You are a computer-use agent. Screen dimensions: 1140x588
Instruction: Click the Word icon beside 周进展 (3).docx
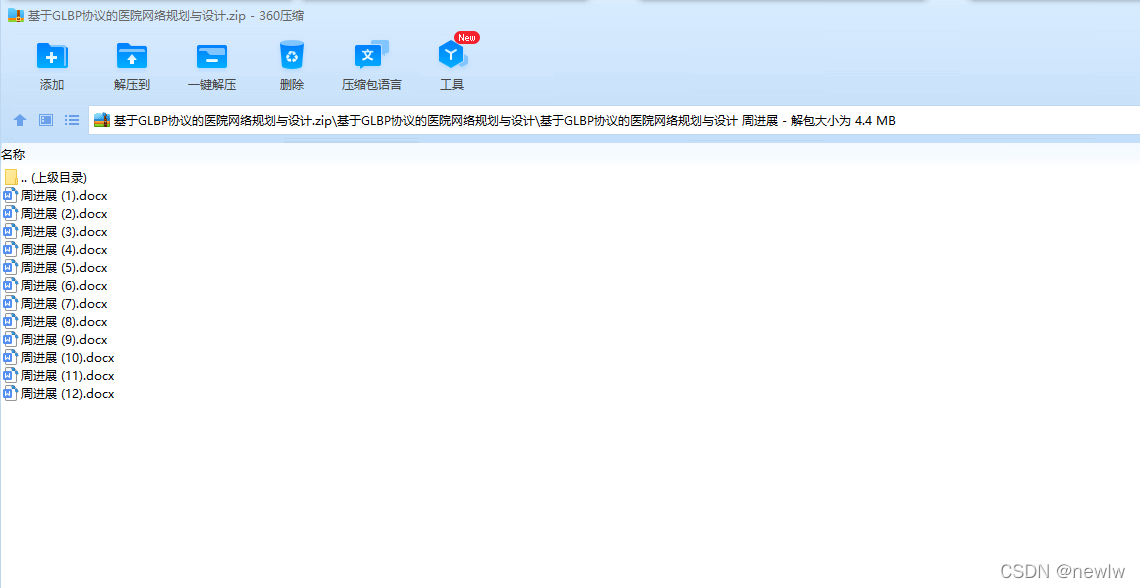coord(10,231)
